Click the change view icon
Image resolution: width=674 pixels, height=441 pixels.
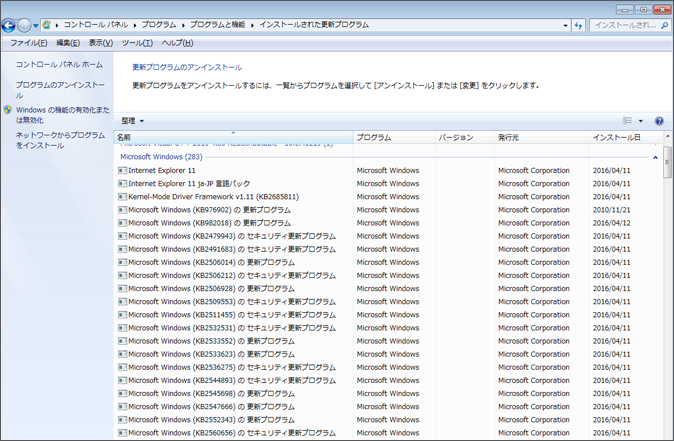coord(627,121)
